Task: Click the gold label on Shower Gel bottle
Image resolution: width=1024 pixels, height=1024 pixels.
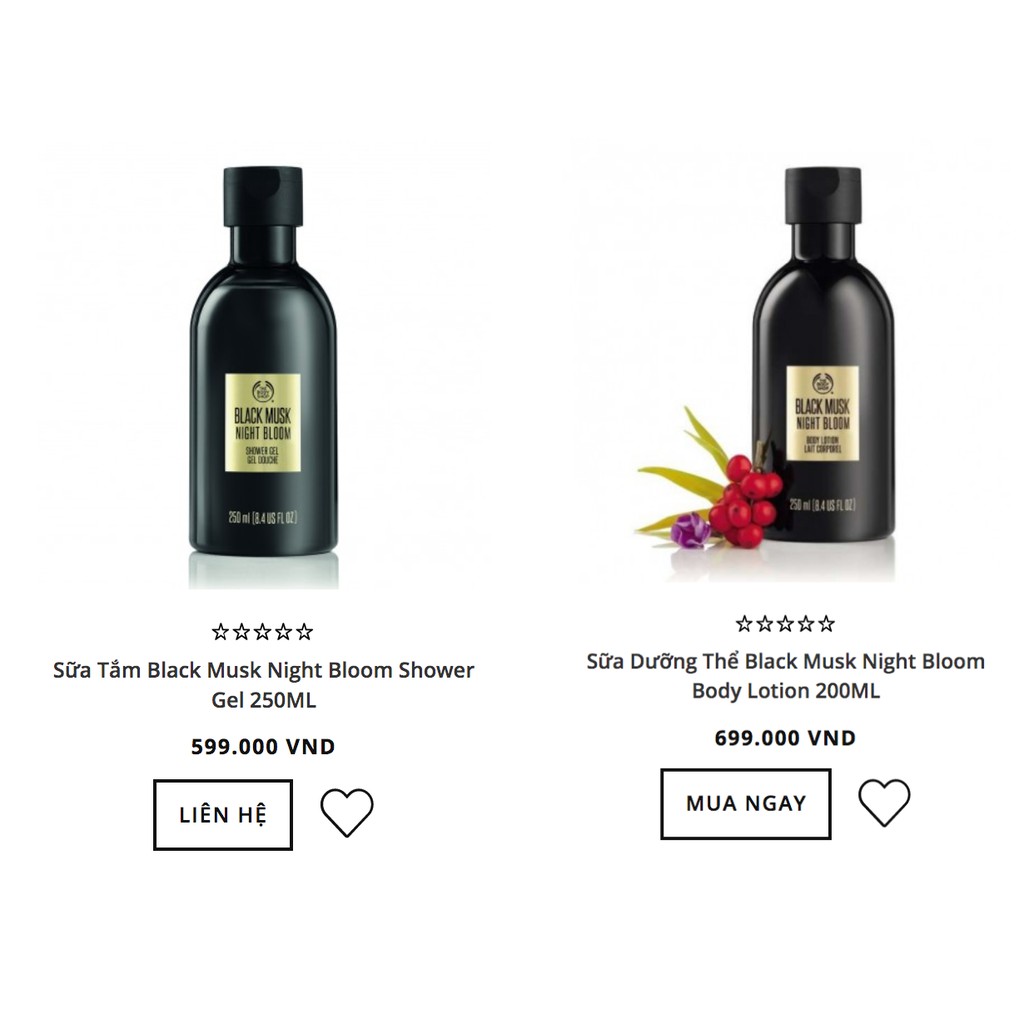Action: click(263, 423)
